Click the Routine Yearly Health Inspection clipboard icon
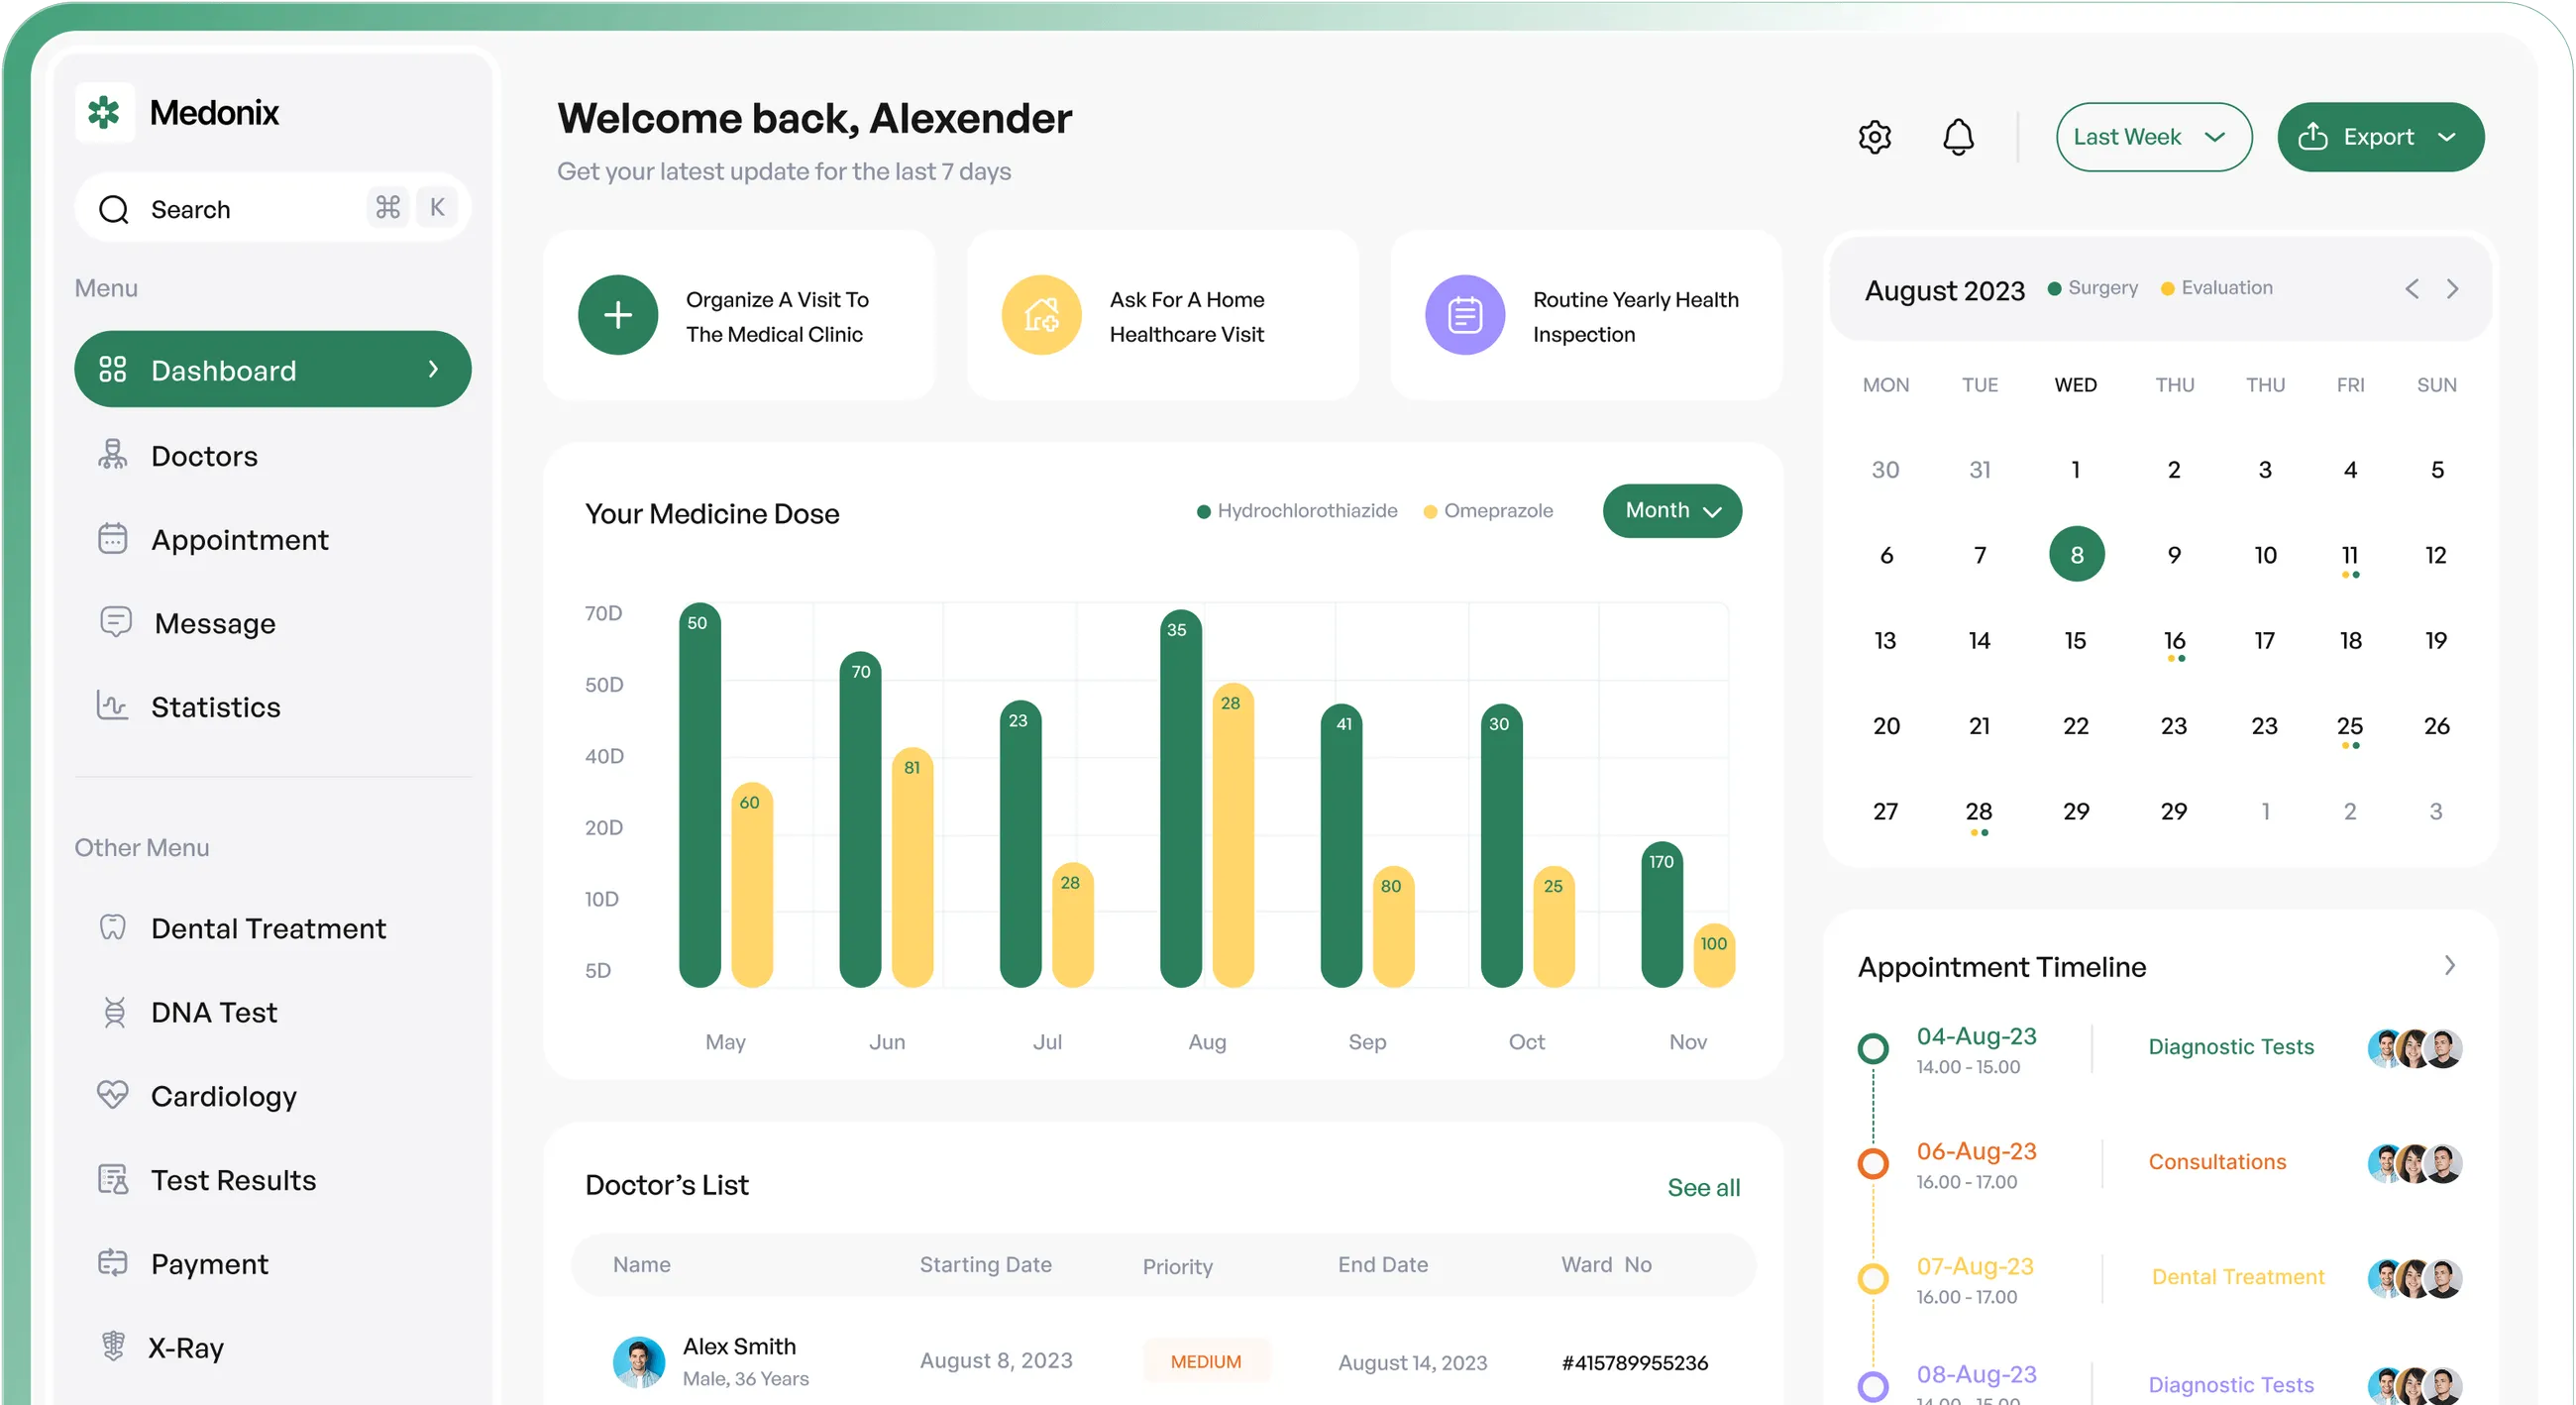Image resolution: width=2576 pixels, height=1405 pixels. pyautogui.click(x=1464, y=314)
